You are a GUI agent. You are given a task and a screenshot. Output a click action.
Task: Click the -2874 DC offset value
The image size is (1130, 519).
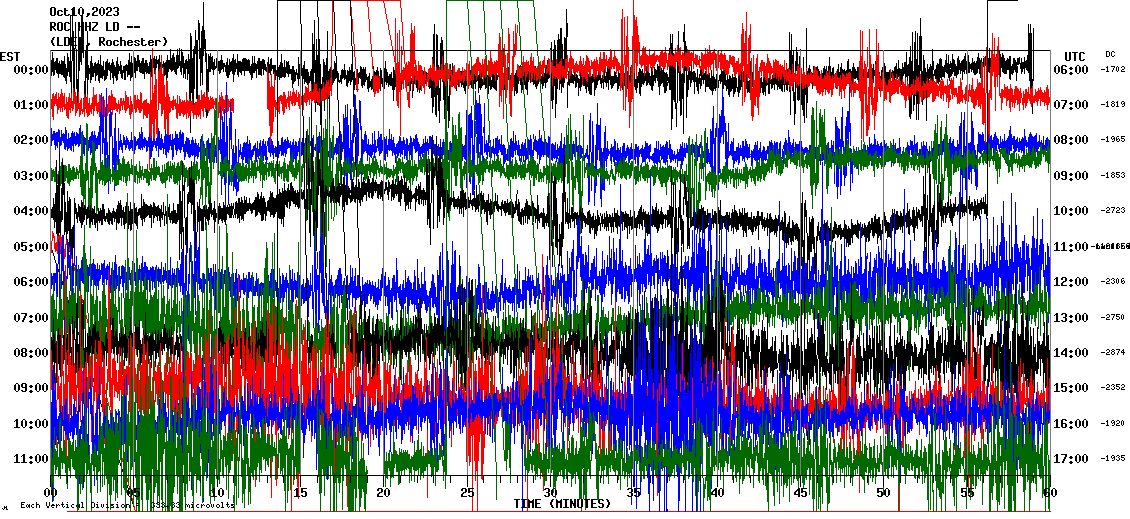(x=1113, y=353)
